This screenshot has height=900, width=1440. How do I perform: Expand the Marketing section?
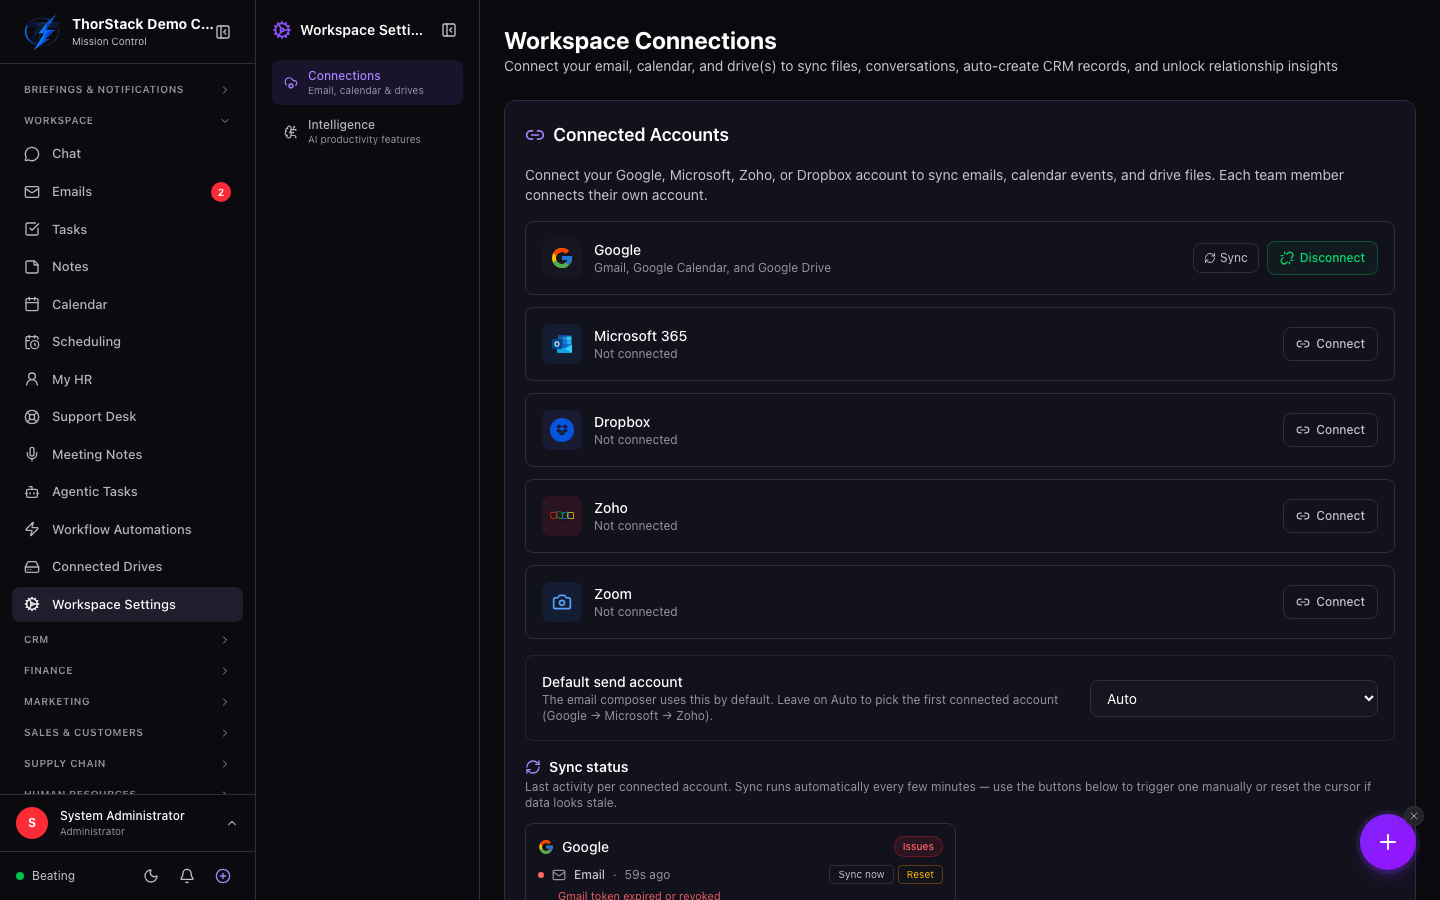tap(127, 702)
